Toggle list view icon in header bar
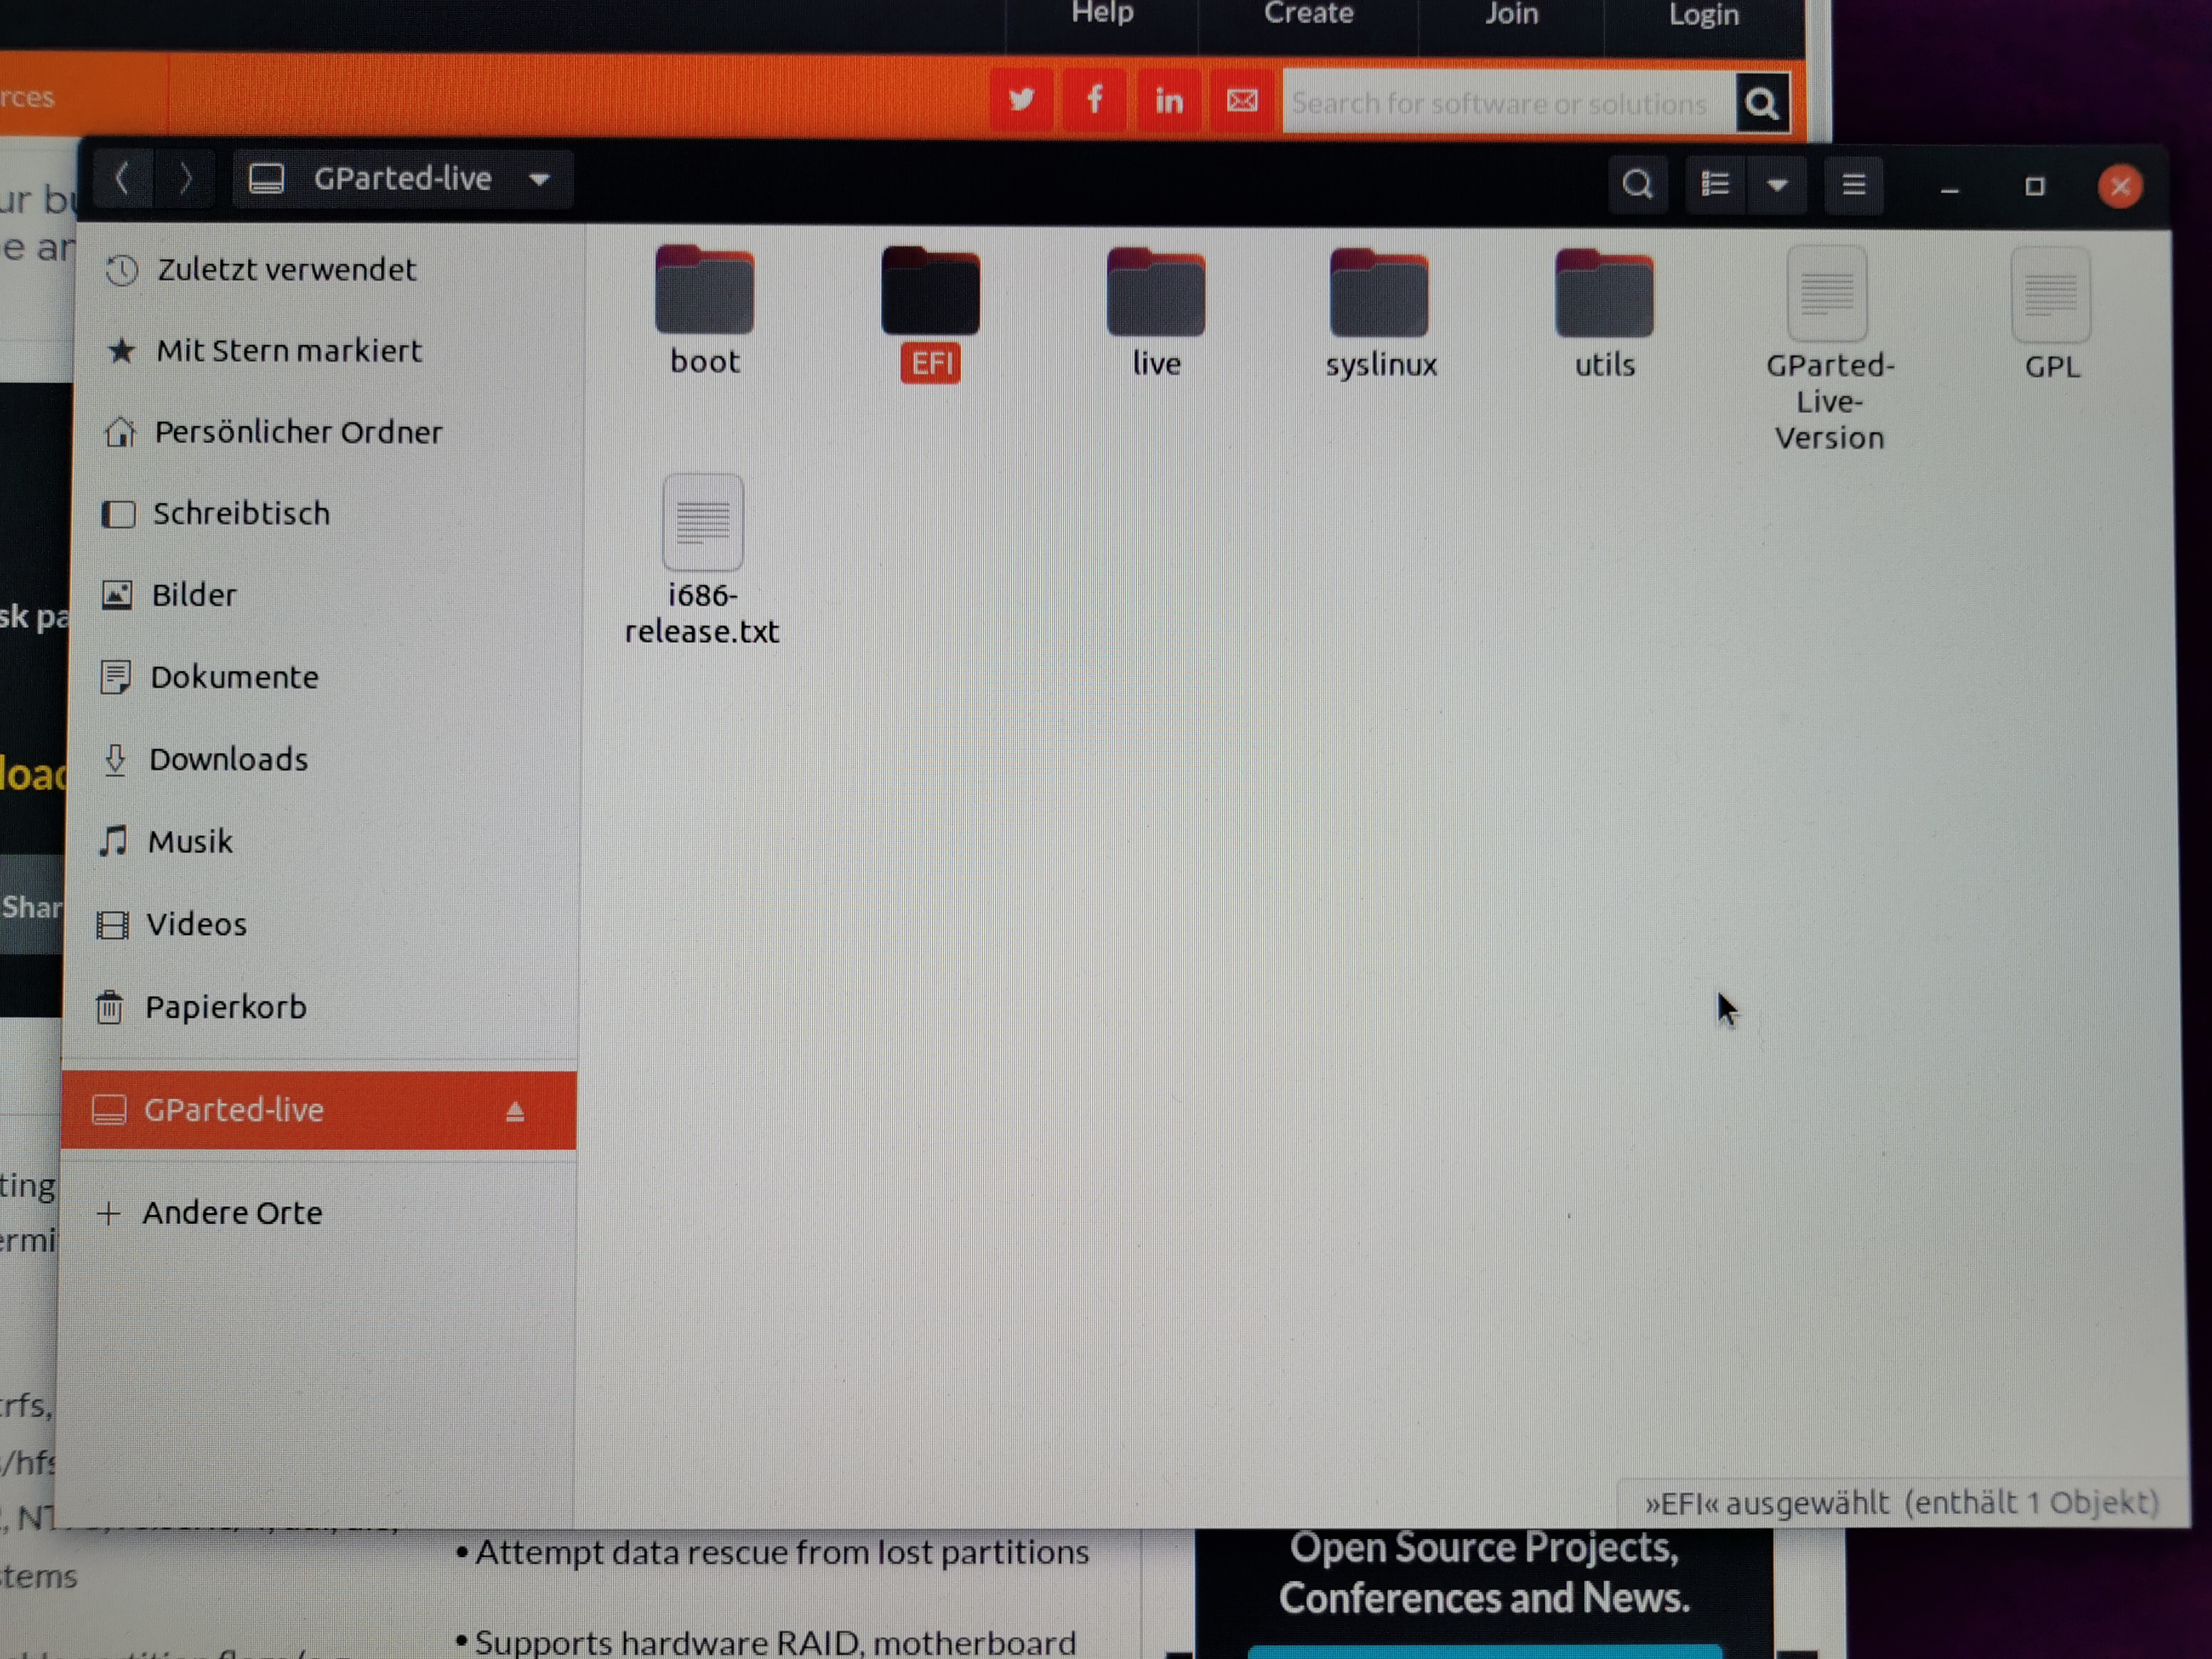Screen dimensions: 2212x1659 pyautogui.click(x=1715, y=184)
